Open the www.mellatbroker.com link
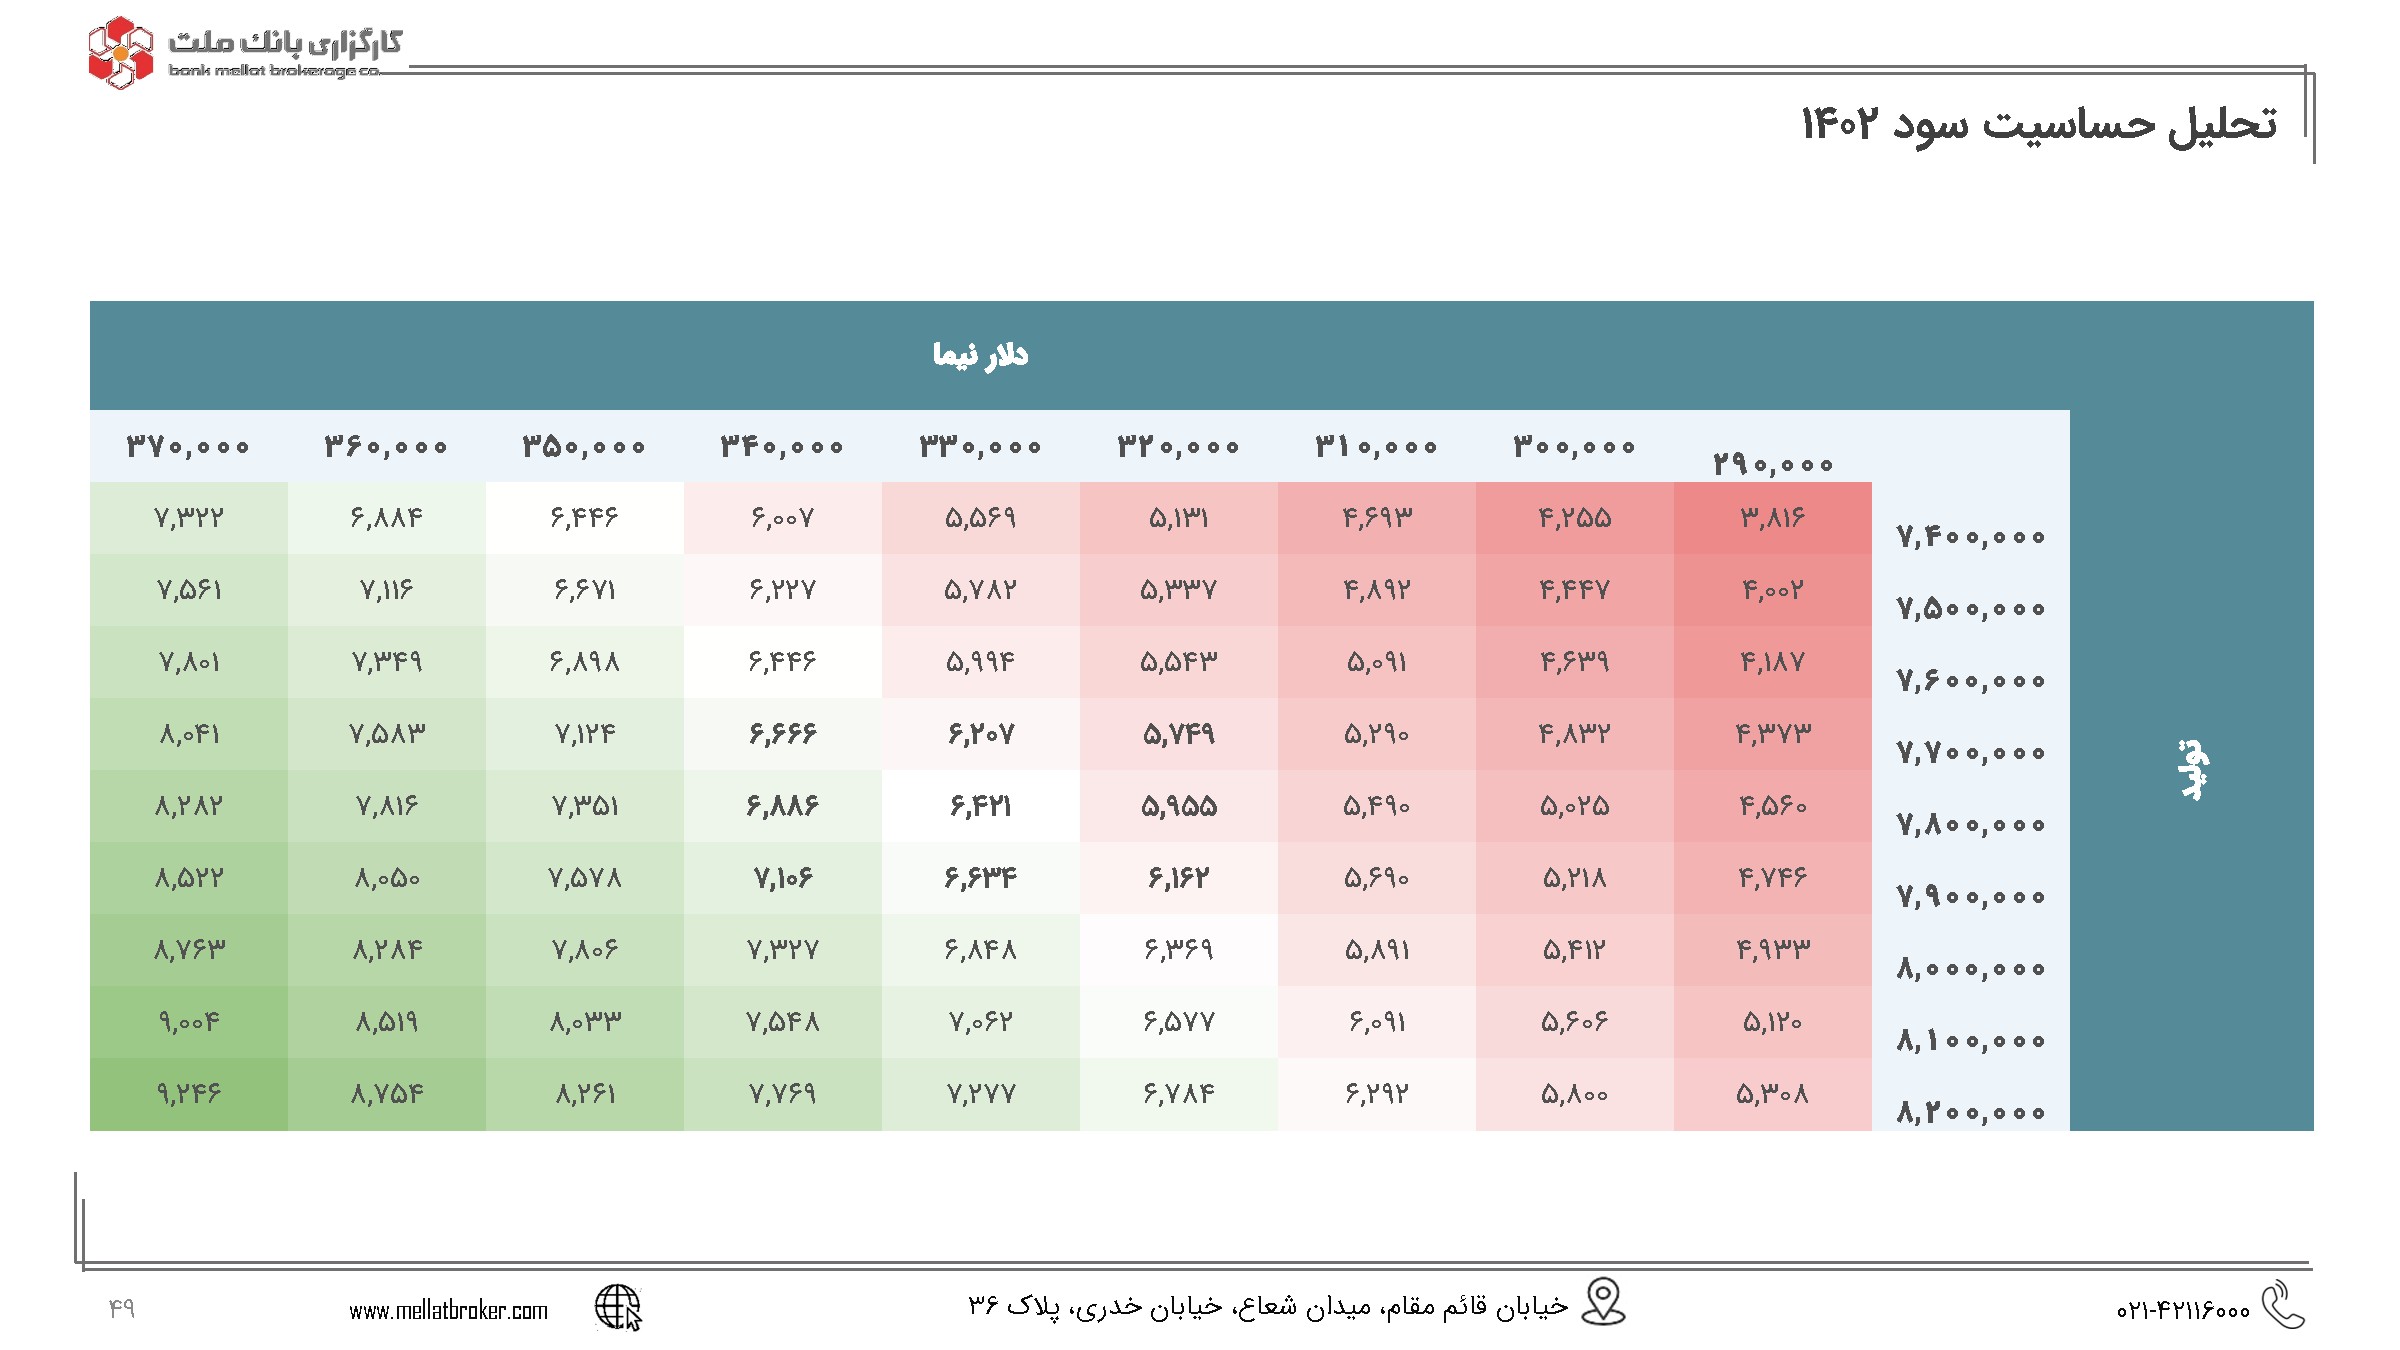The height and width of the screenshot is (1350, 2400). [448, 1310]
